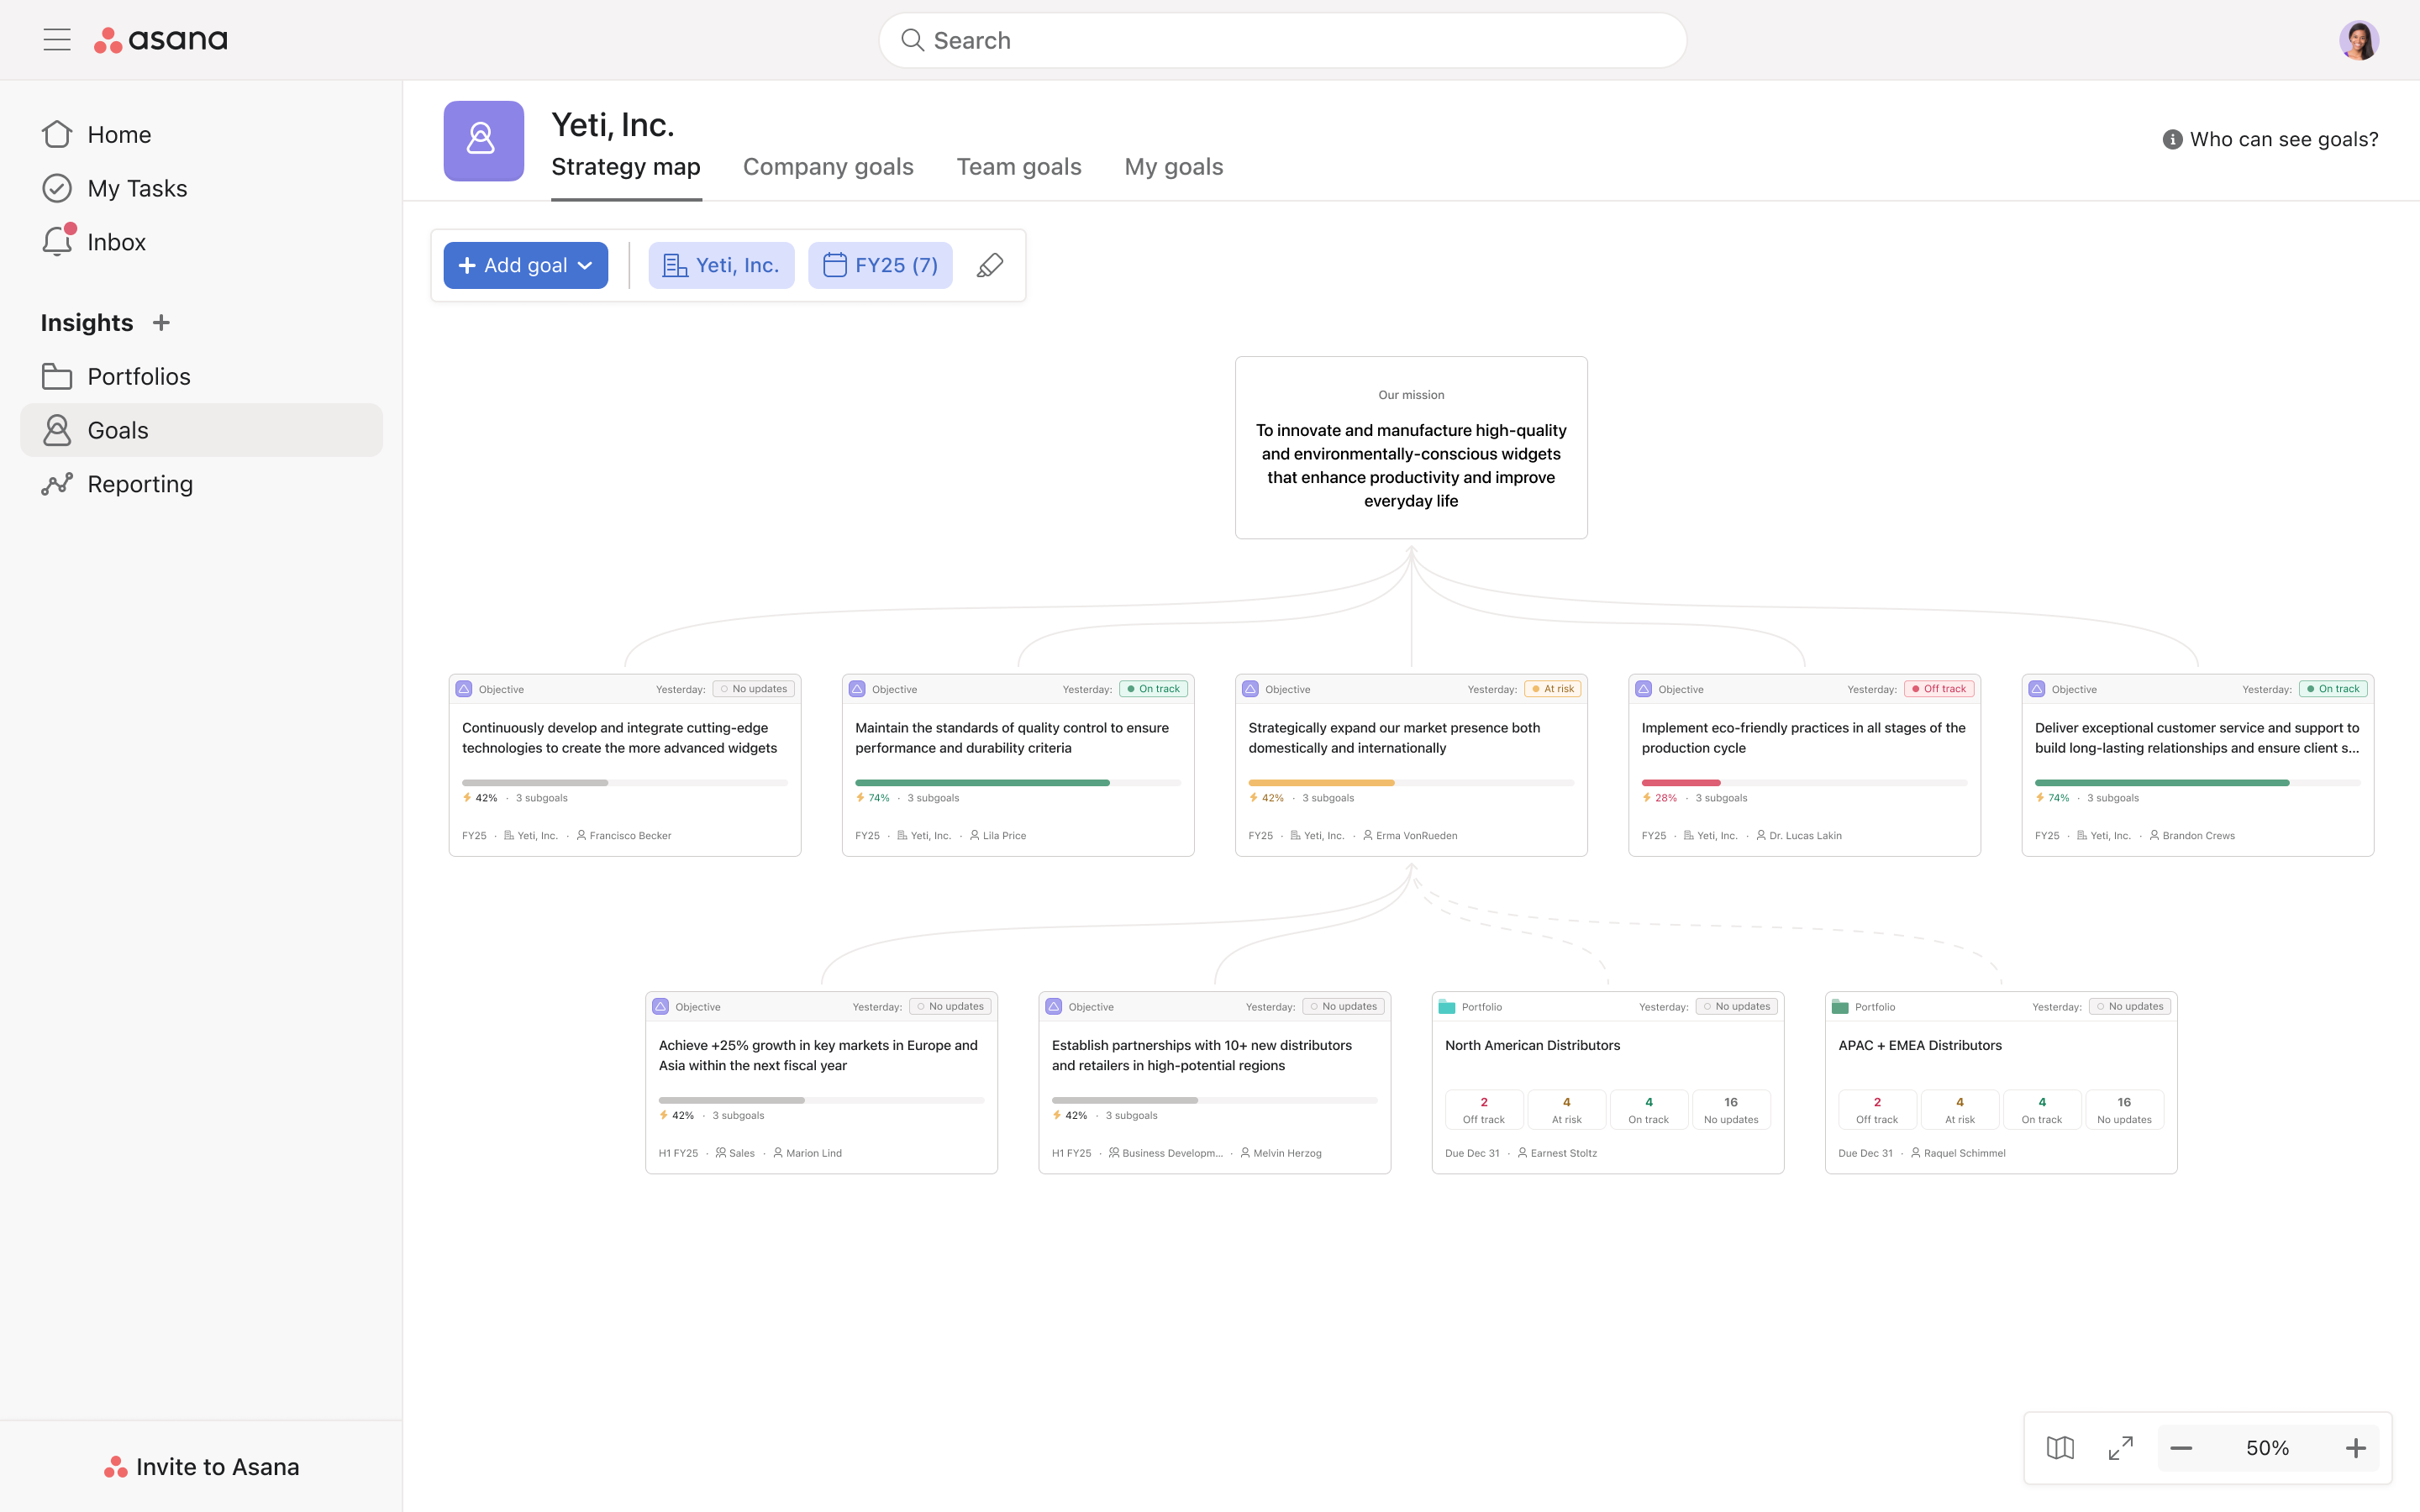Open Inbox in the sidebar
Screen dimensions: 2420x1512
[201, 243]
